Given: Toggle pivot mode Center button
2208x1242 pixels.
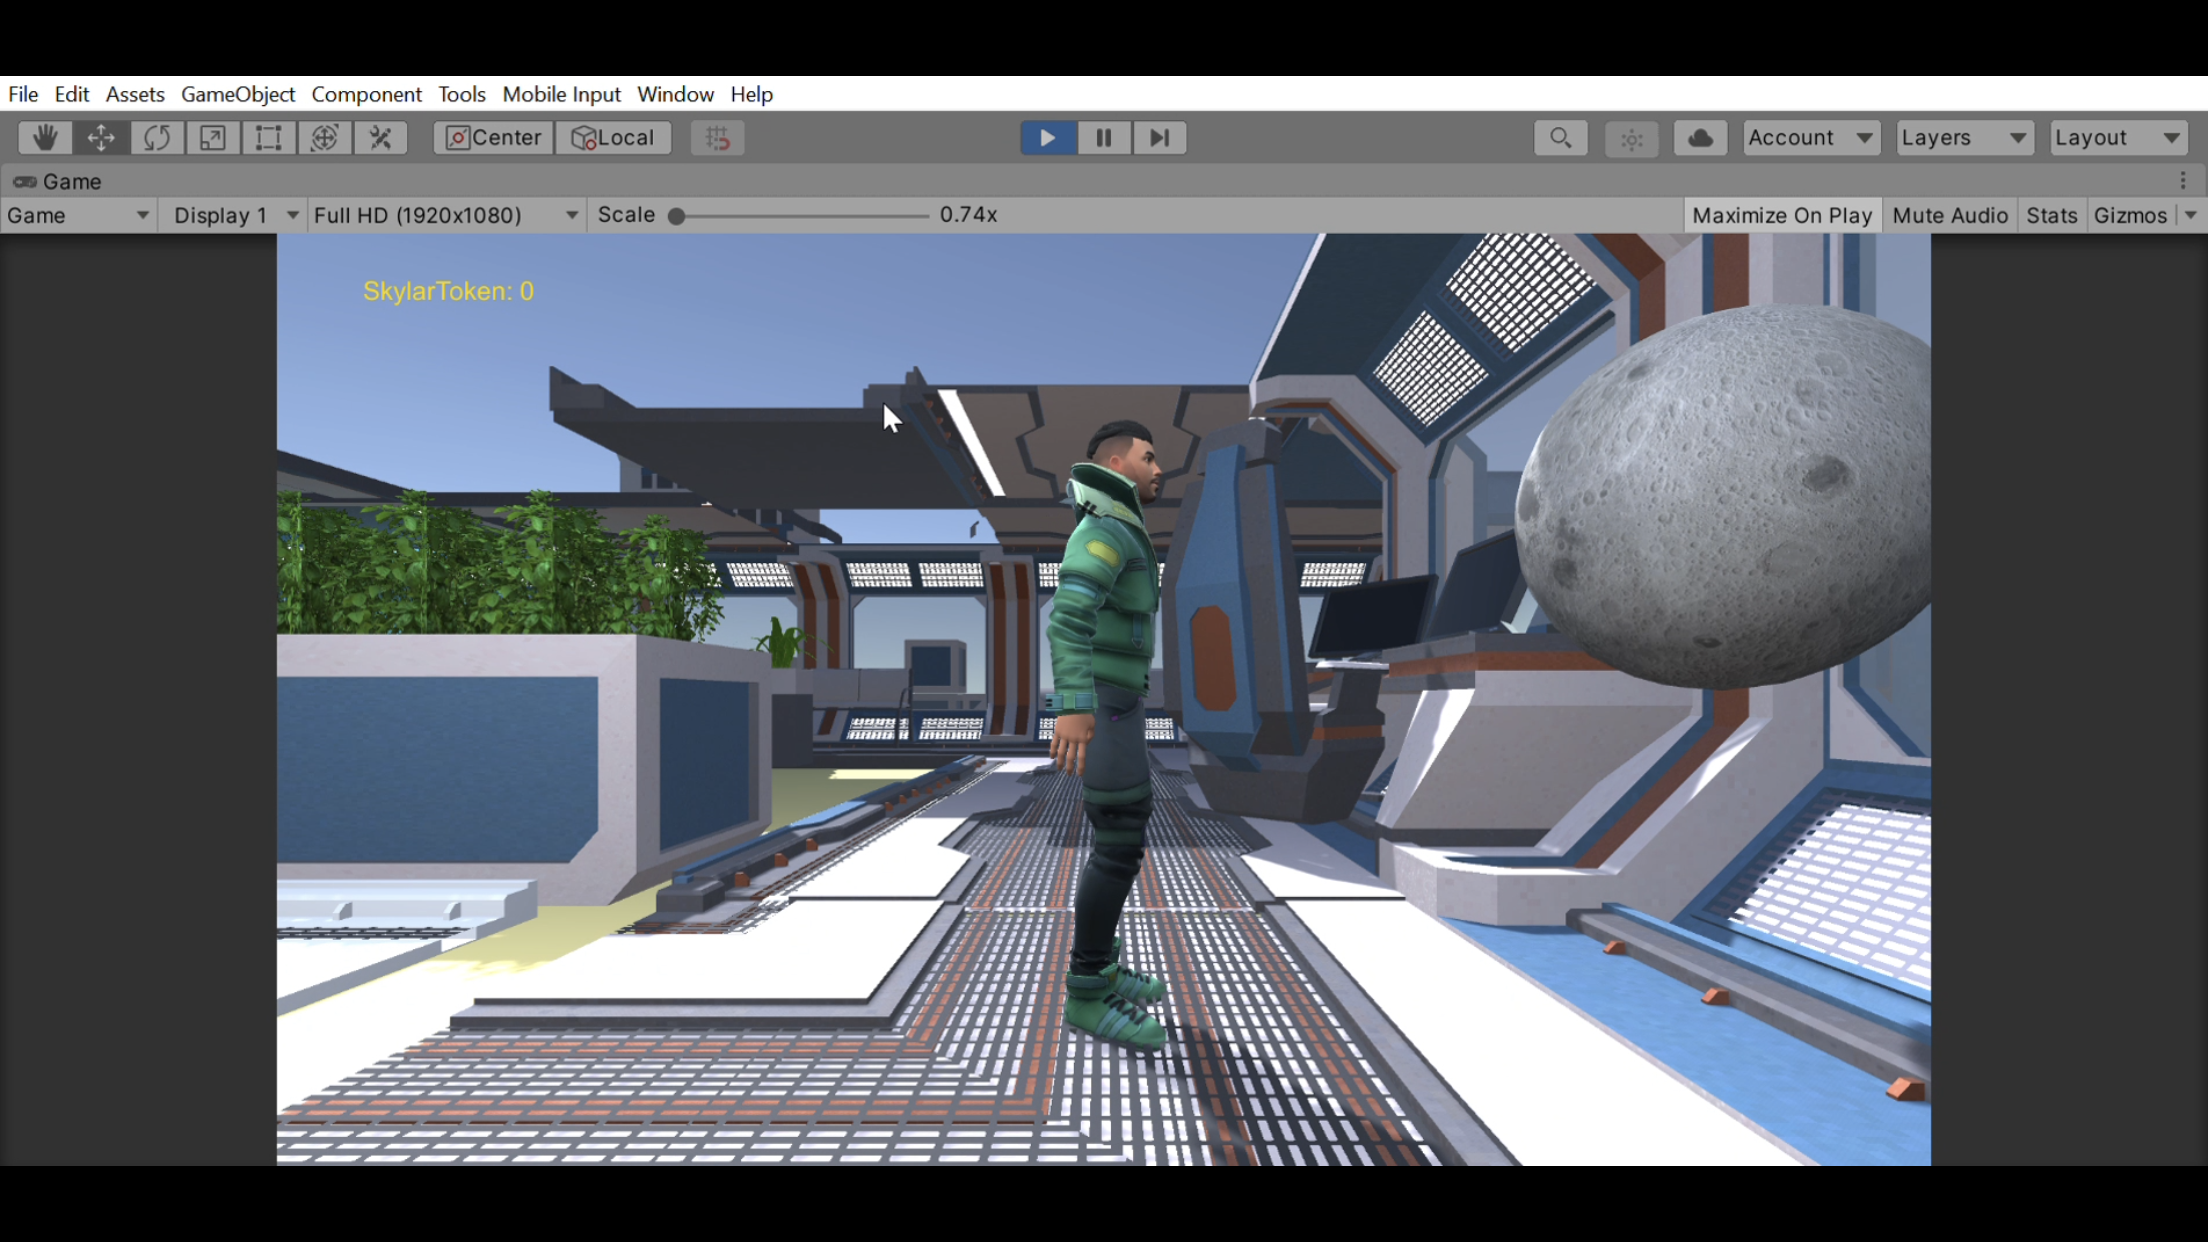Looking at the screenshot, I should (494, 138).
